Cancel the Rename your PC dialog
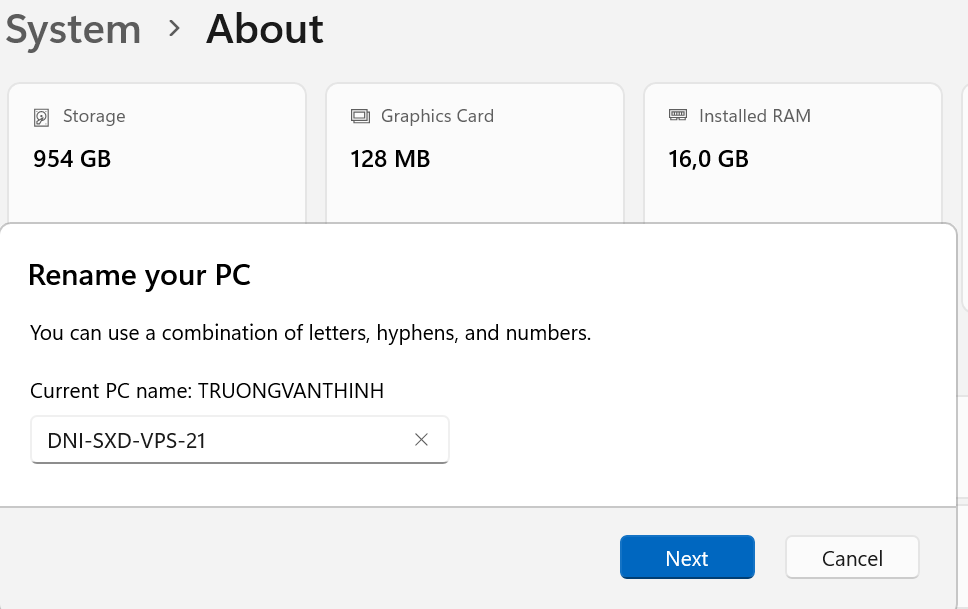The image size is (968, 609). 851,558
